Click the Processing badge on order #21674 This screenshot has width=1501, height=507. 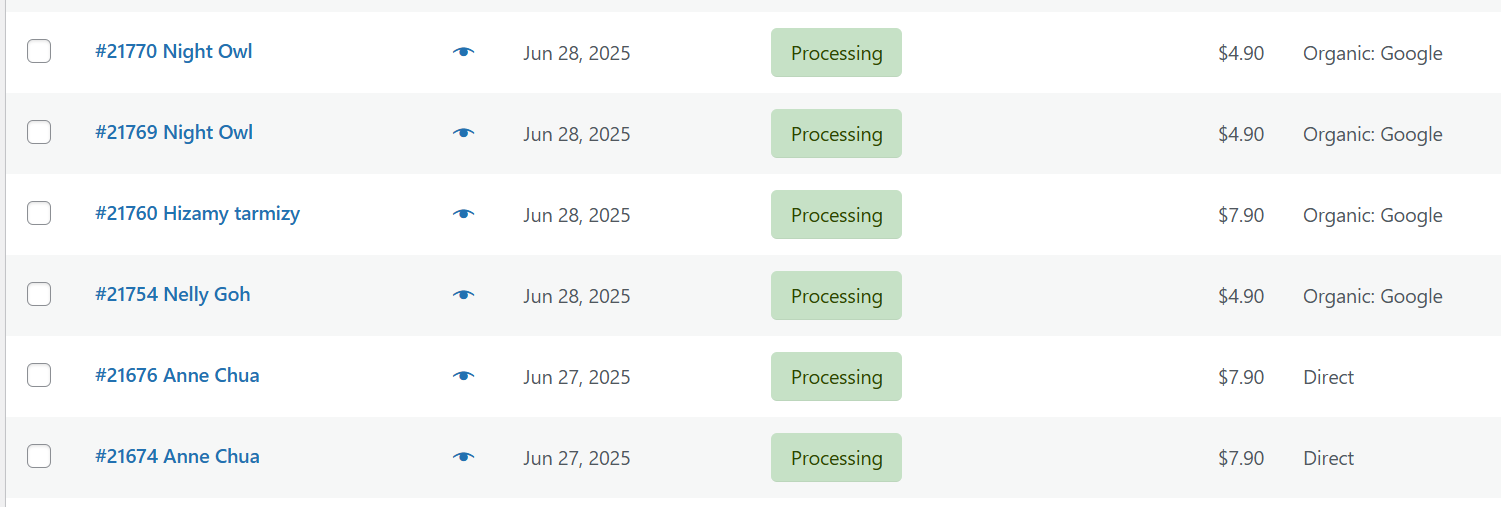tap(836, 458)
